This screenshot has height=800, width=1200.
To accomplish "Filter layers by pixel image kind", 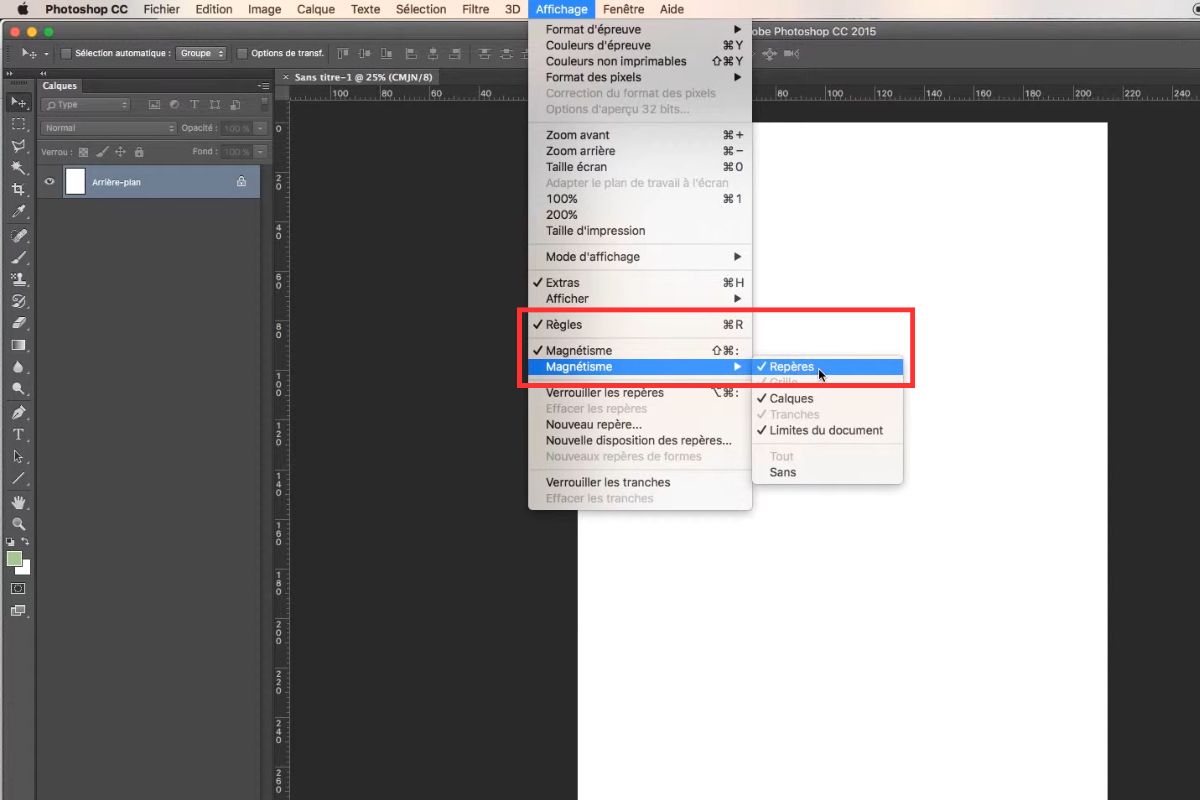I will [x=154, y=104].
